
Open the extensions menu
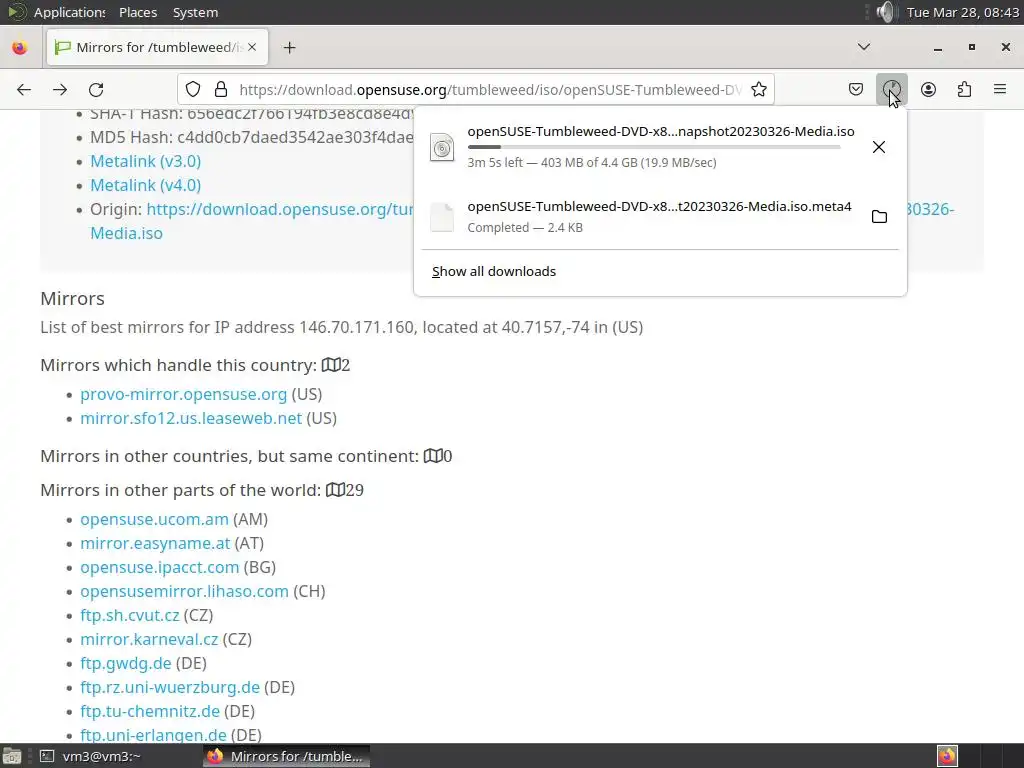(964, 89)
